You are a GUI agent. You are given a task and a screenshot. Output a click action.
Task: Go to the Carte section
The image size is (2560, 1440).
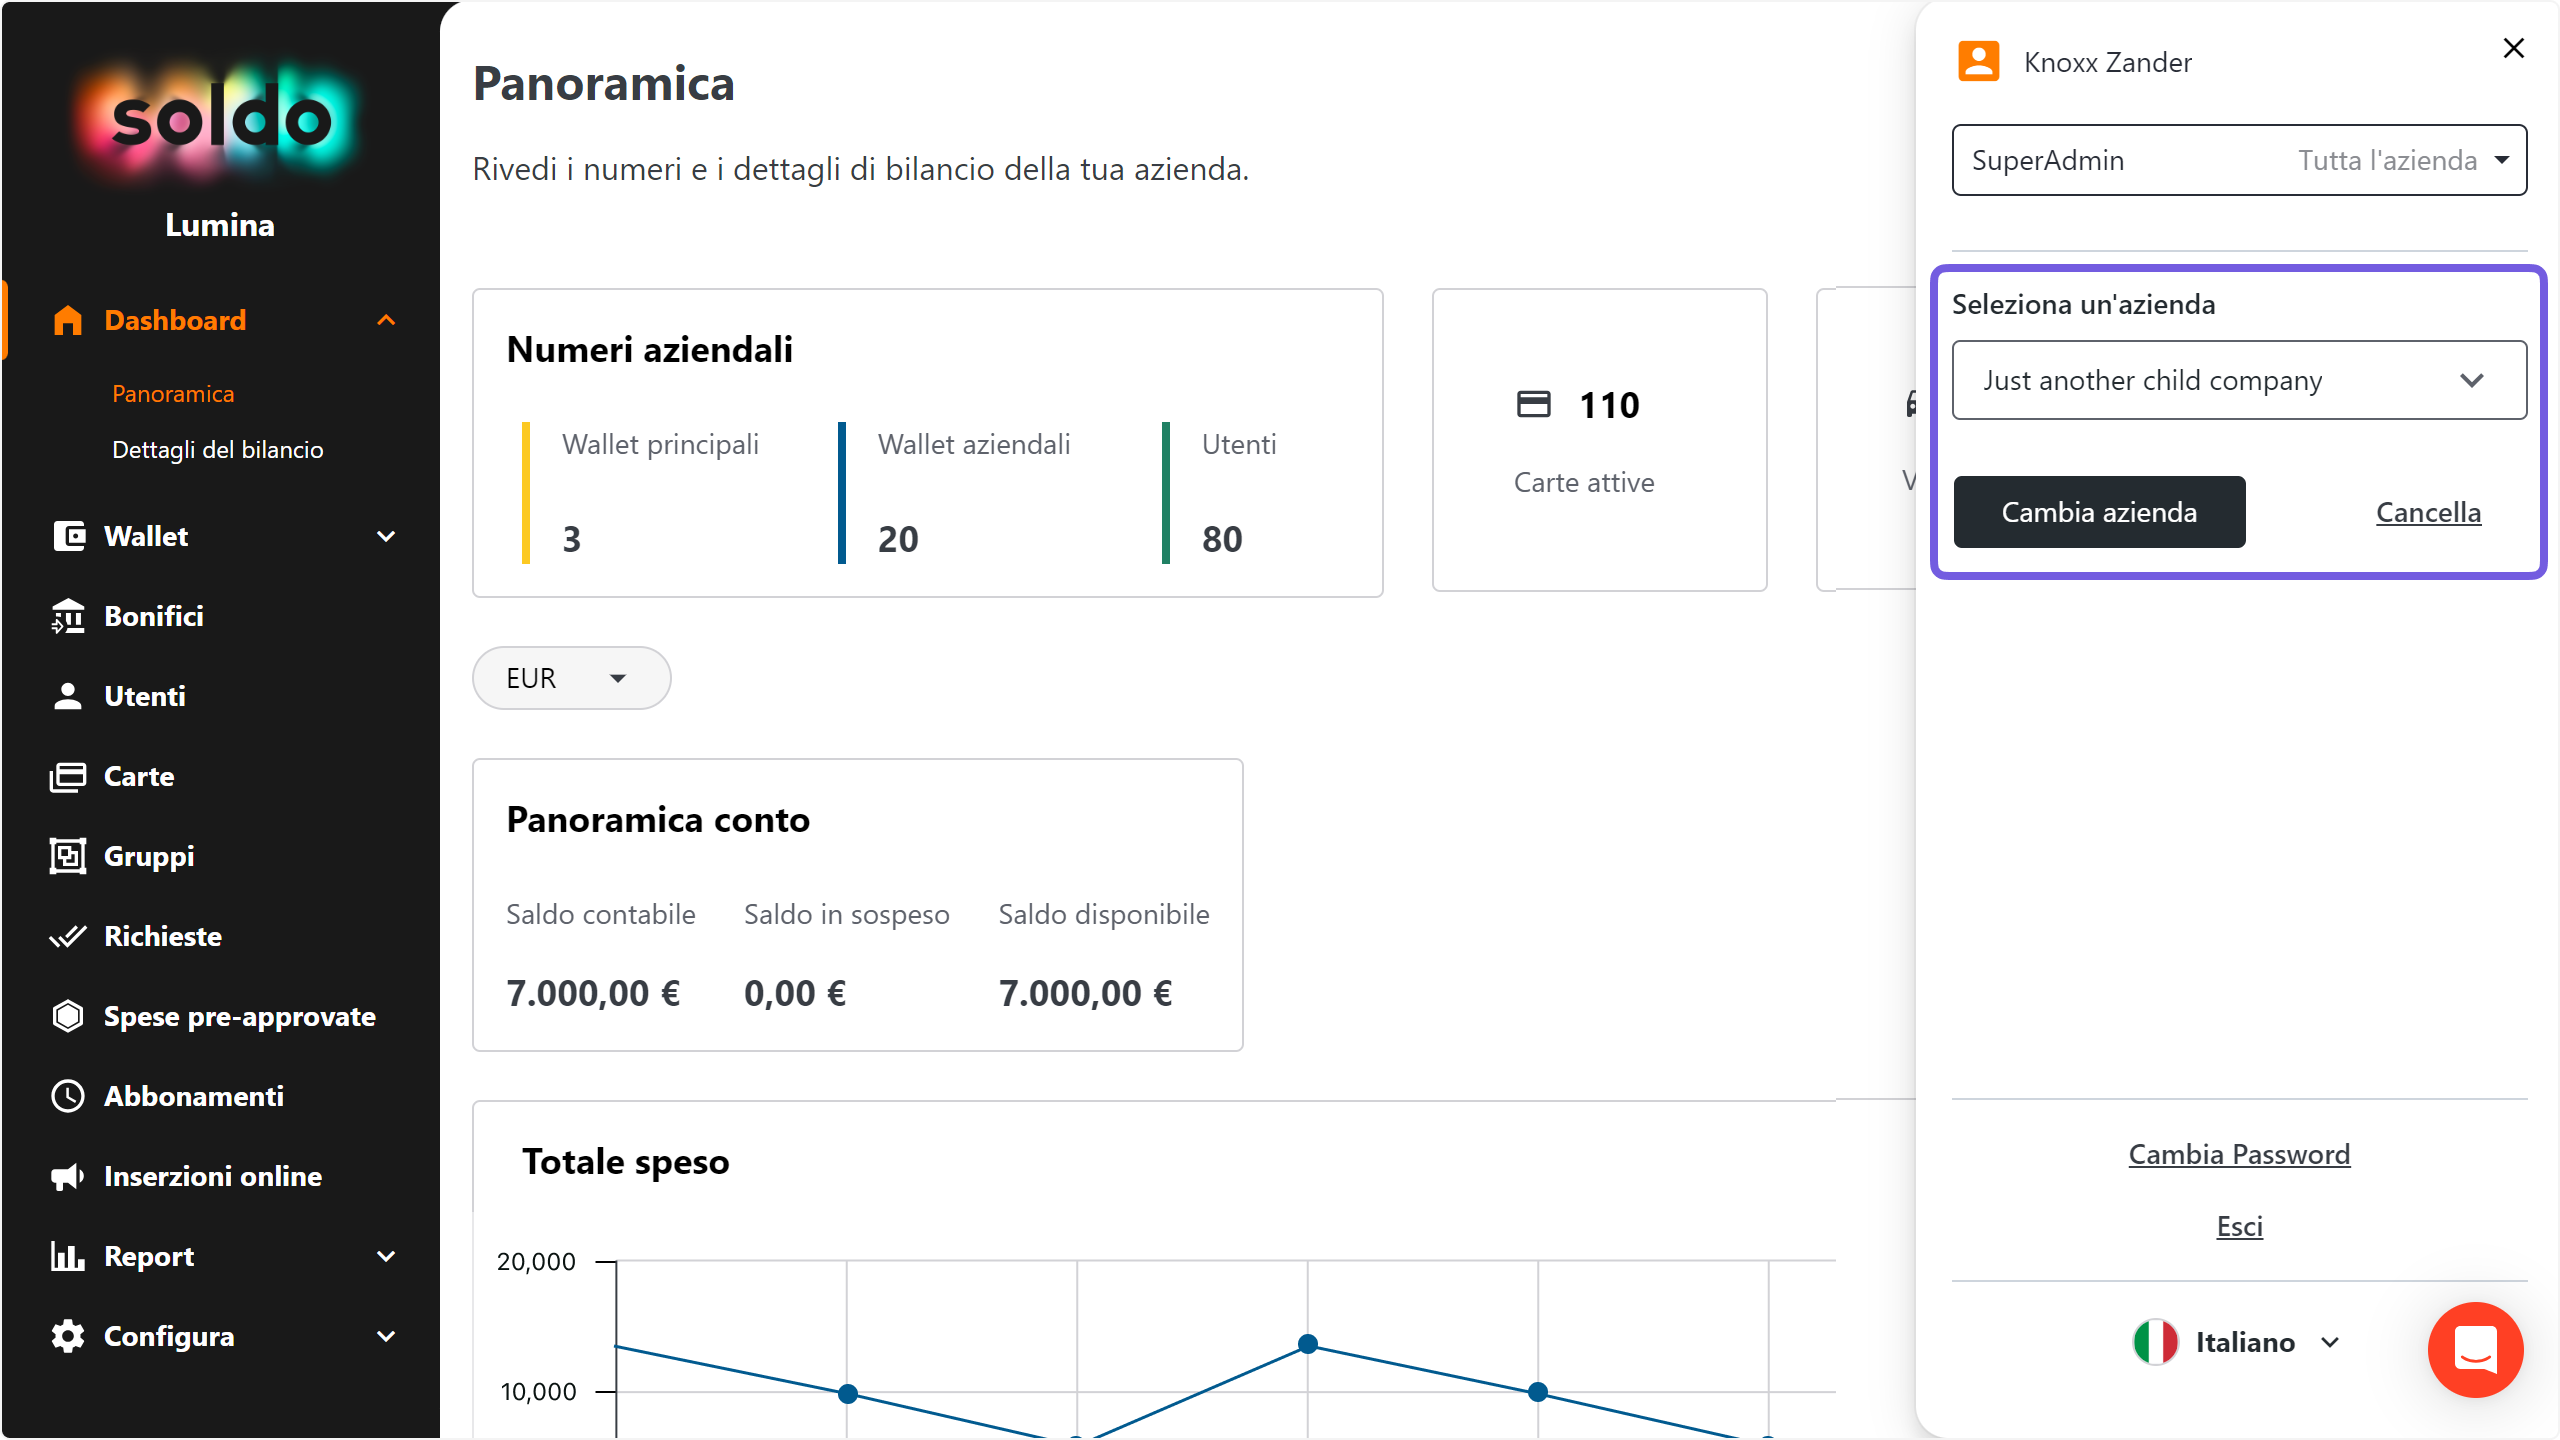coord(139,776)
